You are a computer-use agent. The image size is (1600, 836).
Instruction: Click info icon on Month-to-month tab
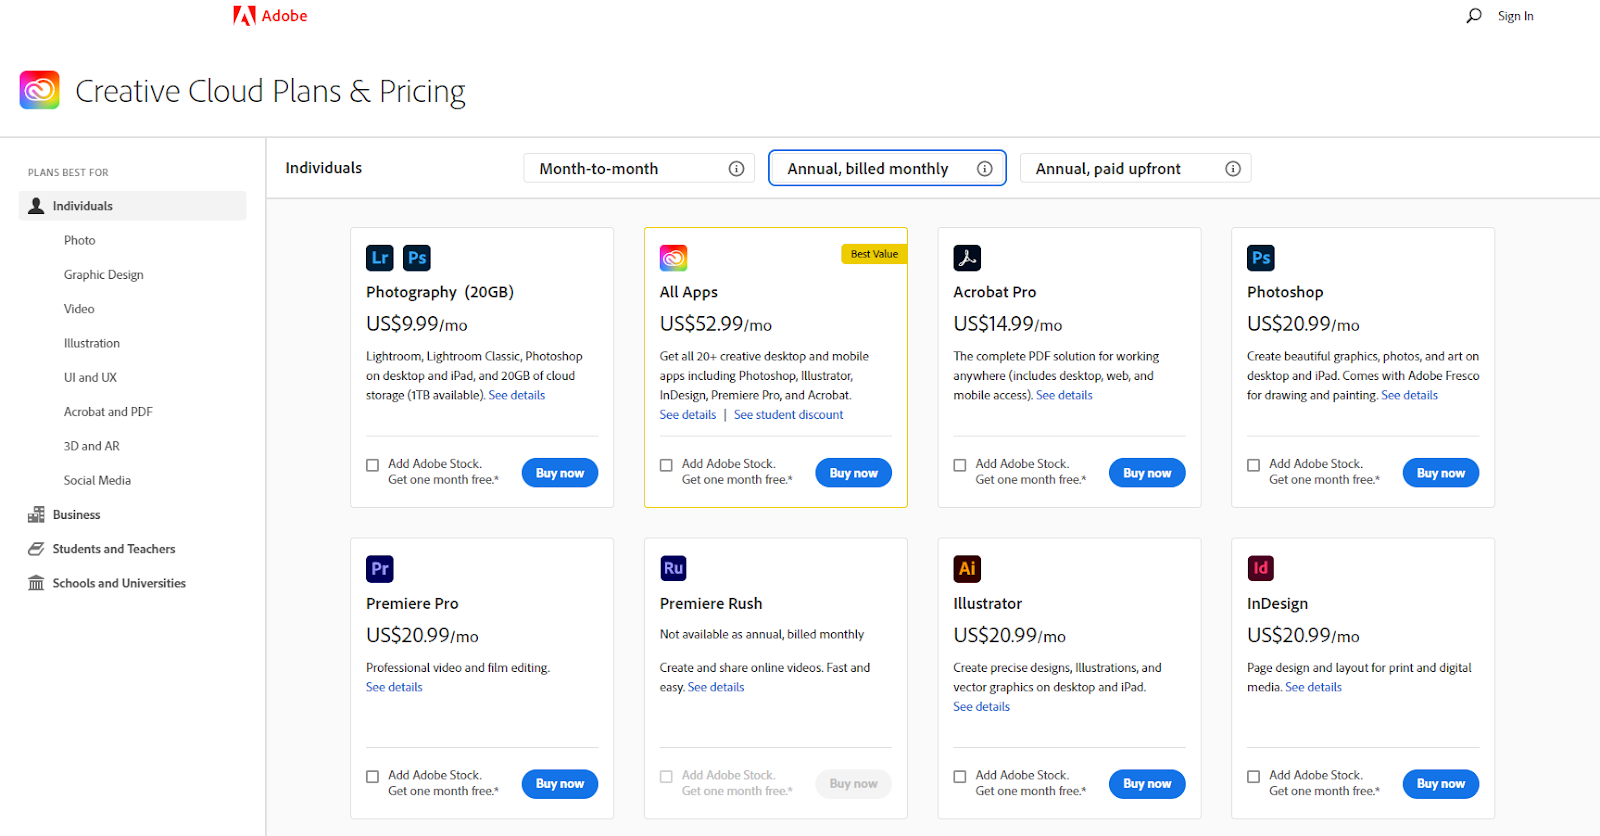737,169
